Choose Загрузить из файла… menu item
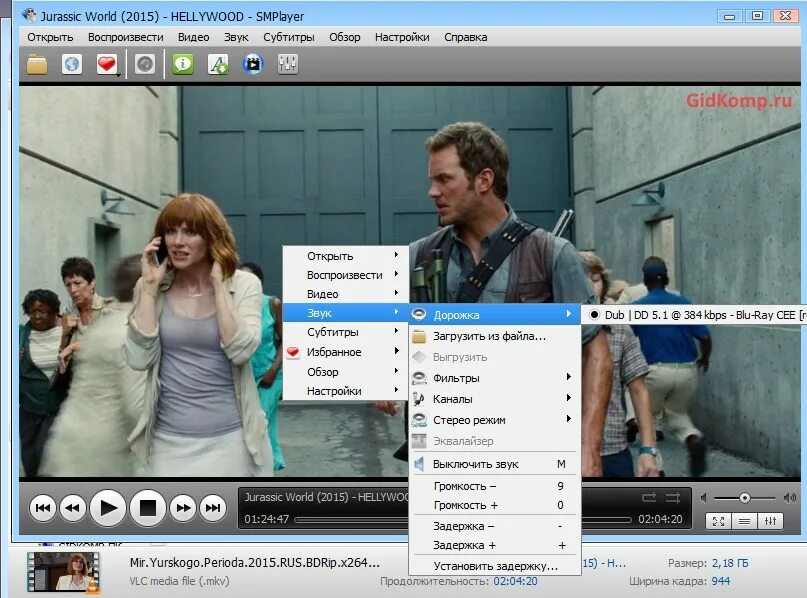This screenshot has width=807, height=598. pyautogui.click(x=495, y=336)
